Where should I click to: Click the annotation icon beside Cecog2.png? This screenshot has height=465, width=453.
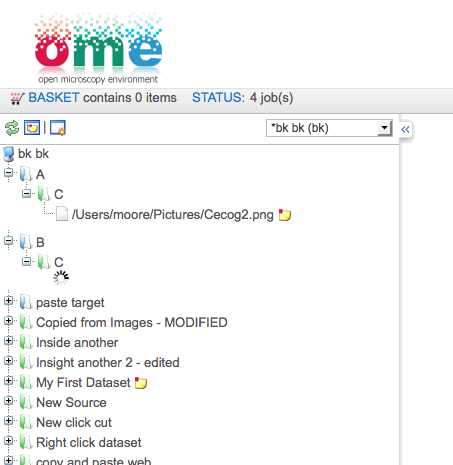pyautogui.click(x=284, y=215)
